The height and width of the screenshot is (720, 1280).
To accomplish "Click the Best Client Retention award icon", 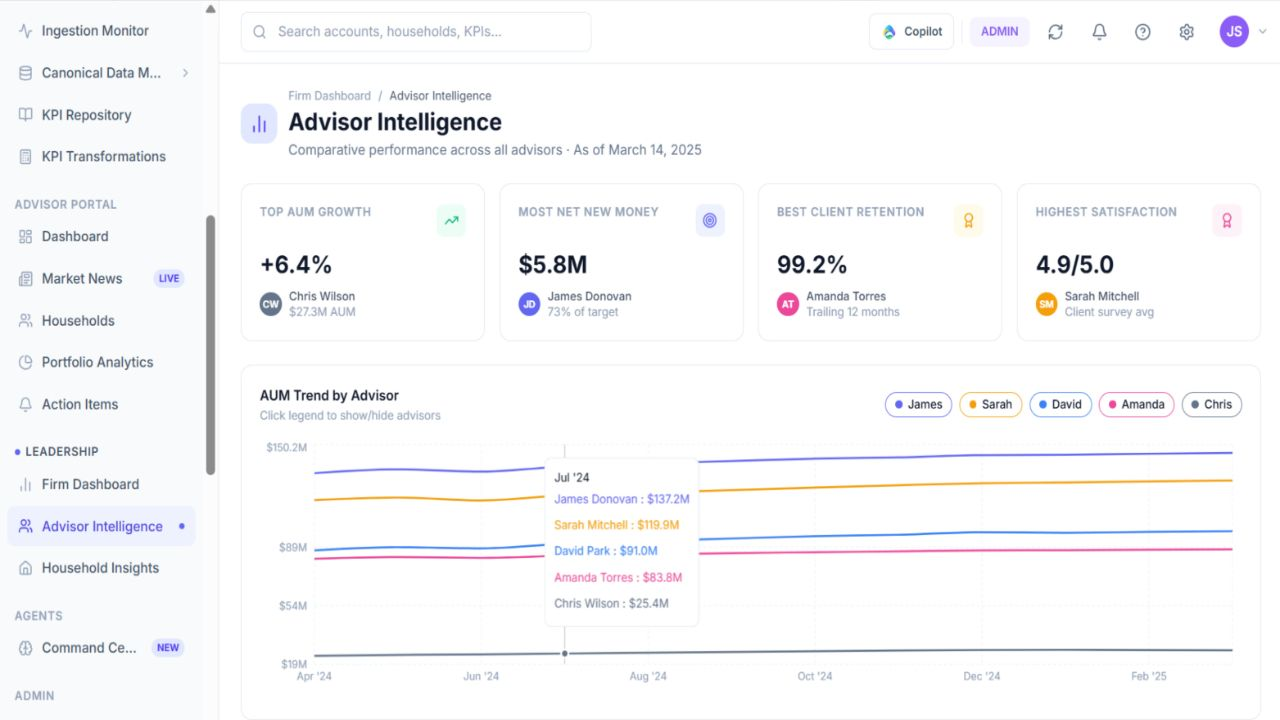I will [968, 220].
